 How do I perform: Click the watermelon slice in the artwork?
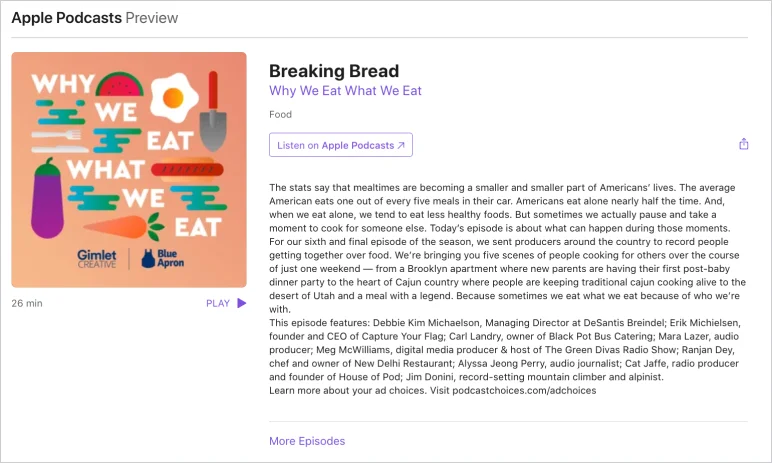[120, 85]
